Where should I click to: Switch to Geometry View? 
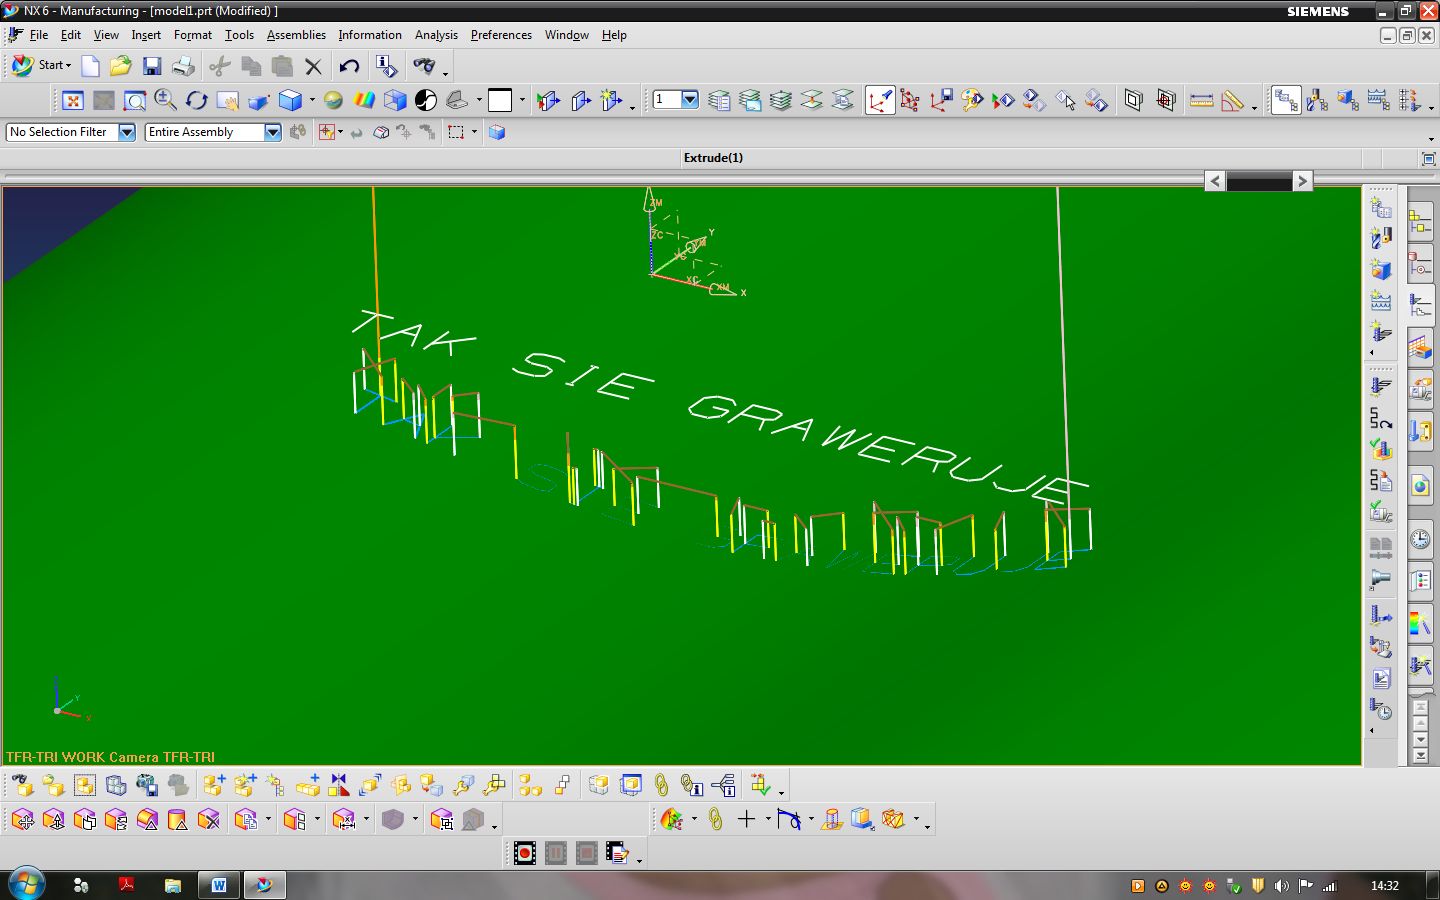1348,100
